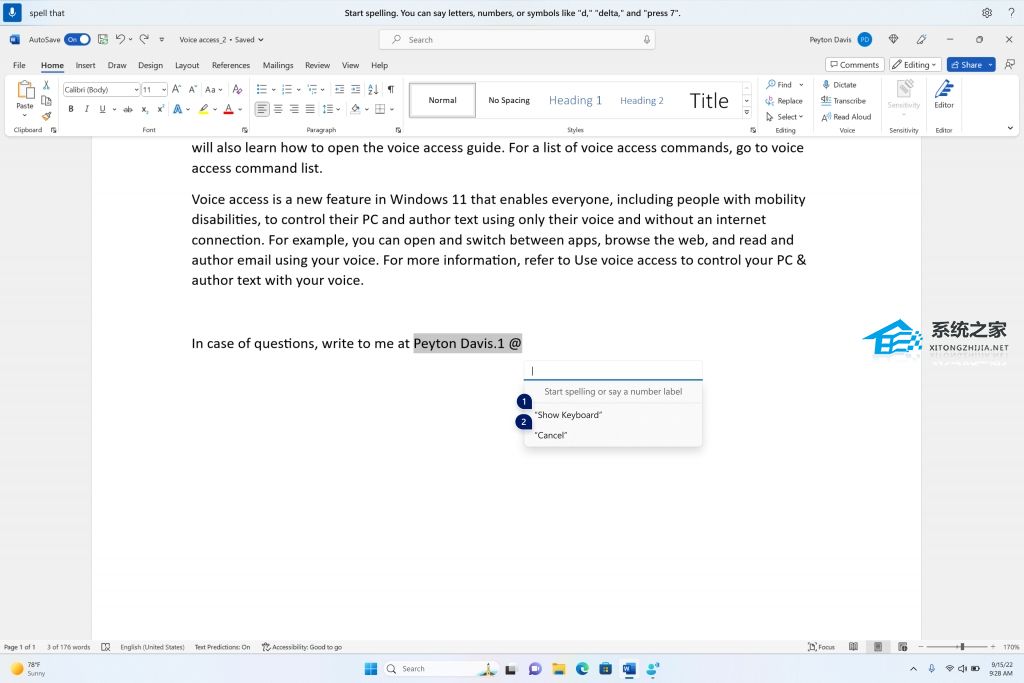
Task: Open Transcribe from the ribbon
Action: coord(849,101)
